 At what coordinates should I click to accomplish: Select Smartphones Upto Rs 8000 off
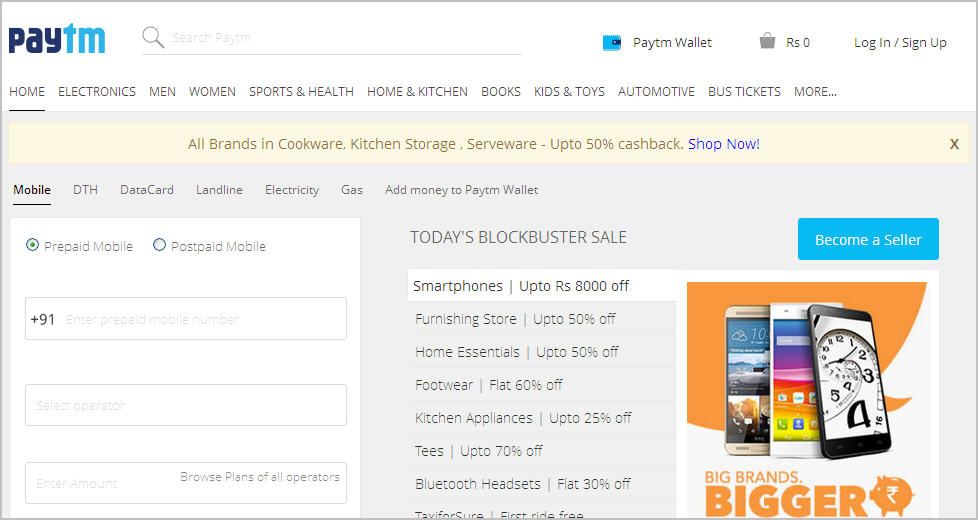(x=541, y=286)
